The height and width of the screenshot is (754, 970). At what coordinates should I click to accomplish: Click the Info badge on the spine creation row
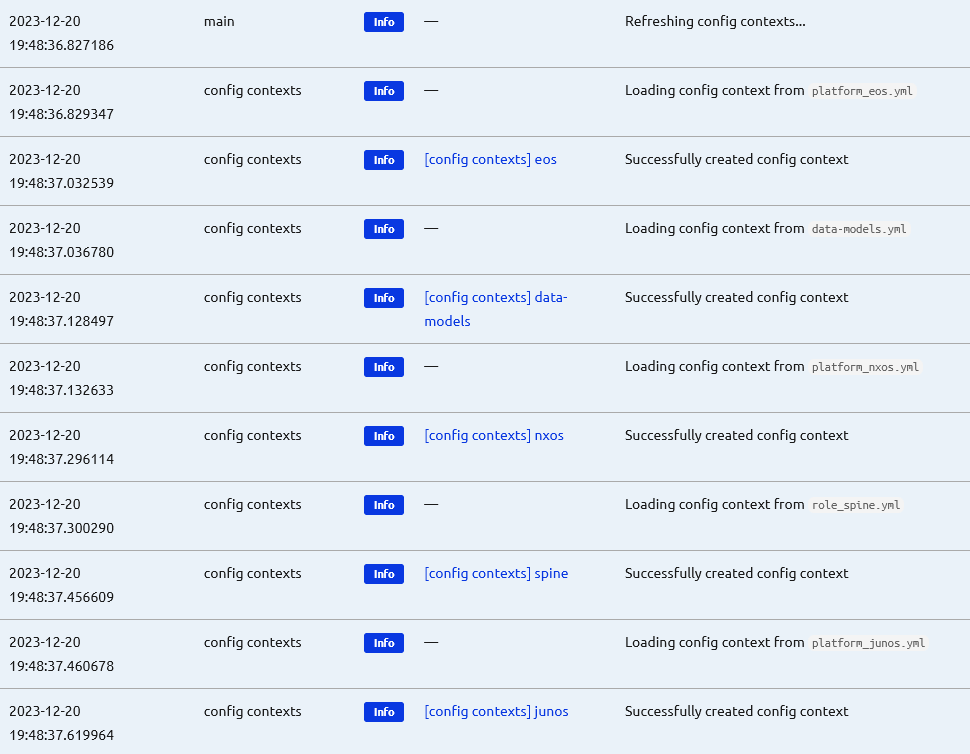pos(383,573)
